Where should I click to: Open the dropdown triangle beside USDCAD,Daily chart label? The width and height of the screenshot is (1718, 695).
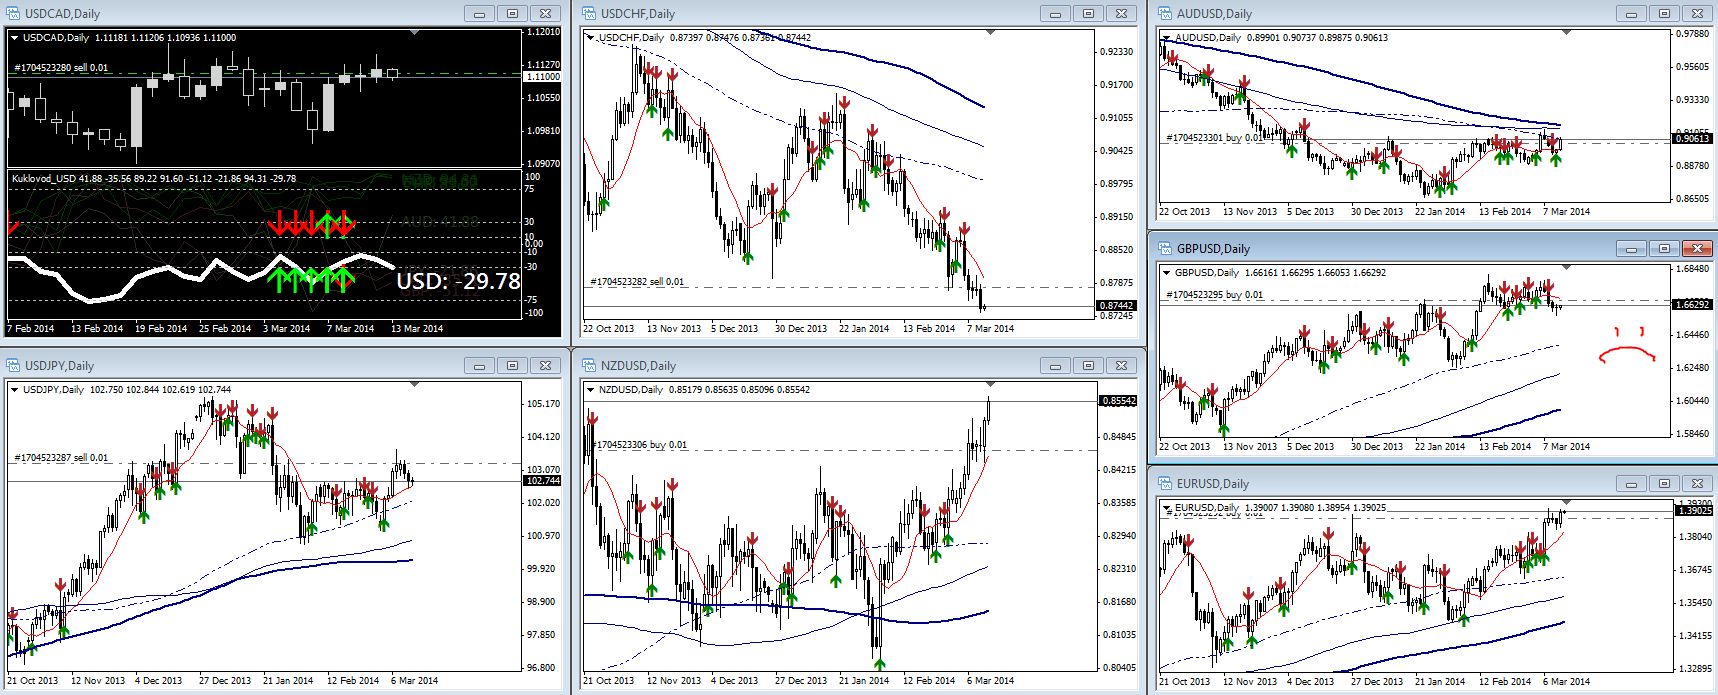tap(15, 38)
